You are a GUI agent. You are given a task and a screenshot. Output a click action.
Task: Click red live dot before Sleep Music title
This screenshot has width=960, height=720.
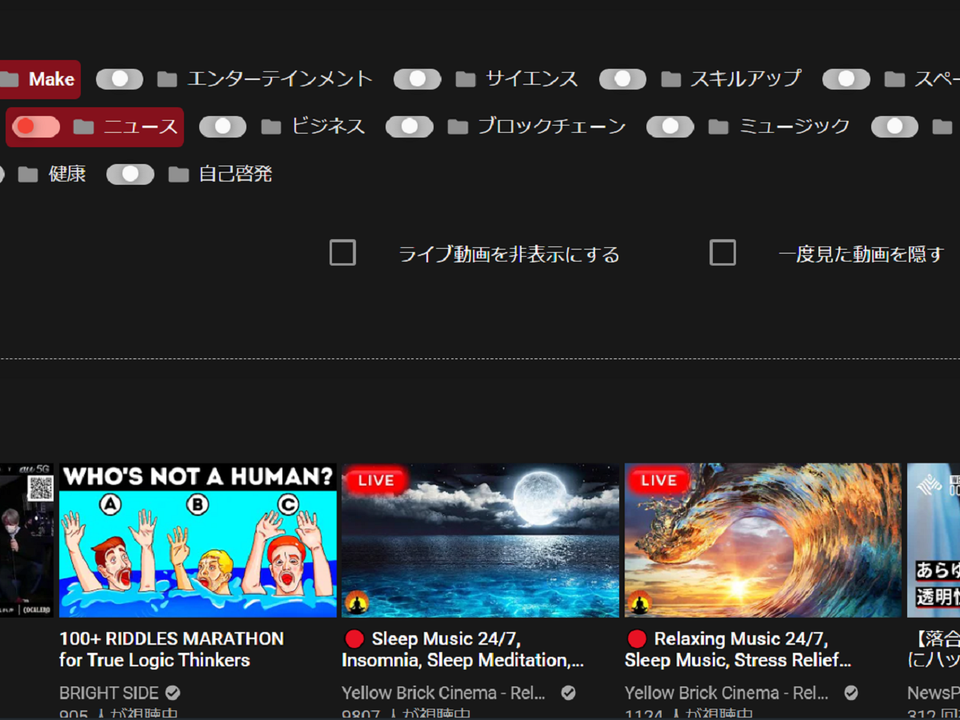354,639
